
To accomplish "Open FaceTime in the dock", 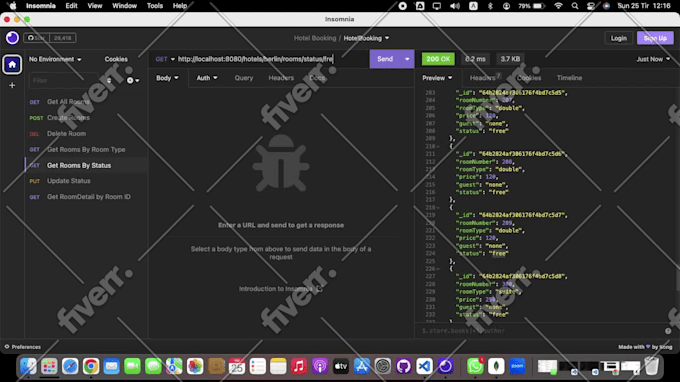I will pyautogui.click(x=132, y=366).
